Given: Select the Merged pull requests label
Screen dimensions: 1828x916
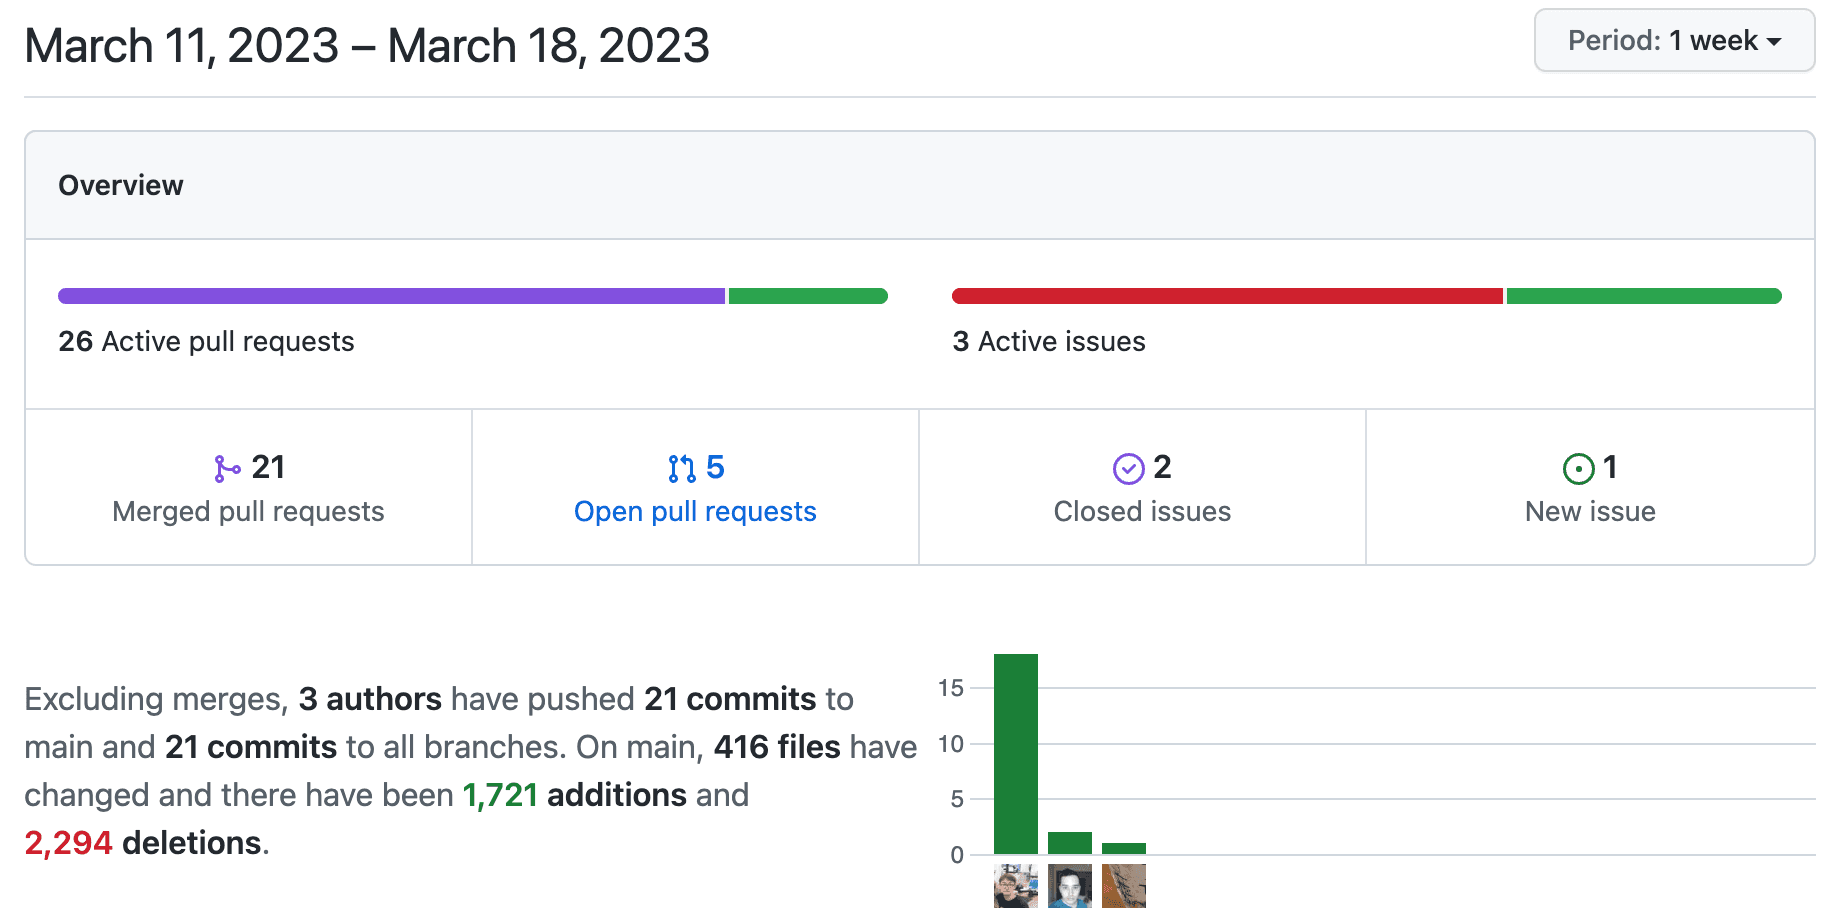Looking at the screenshot, I should 248,511.
